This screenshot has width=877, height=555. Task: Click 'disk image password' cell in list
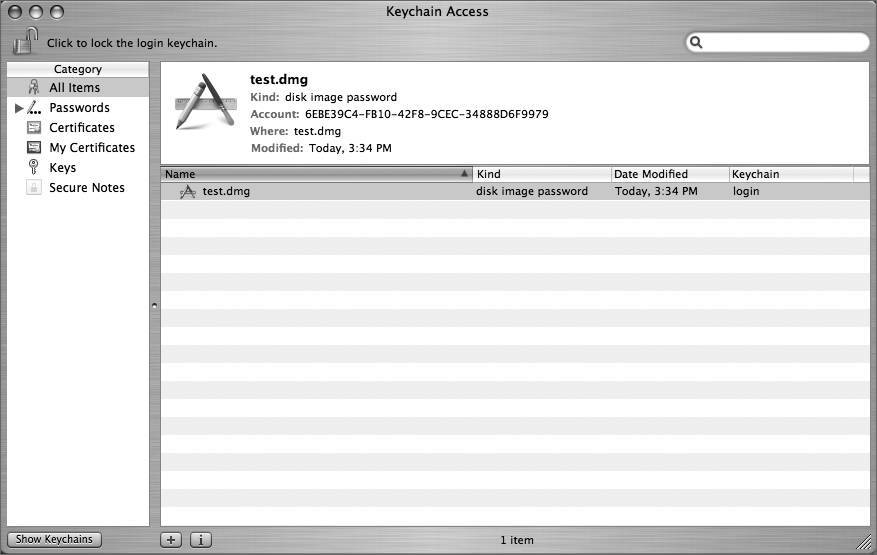pyautogui.click(x=532, y=191)
